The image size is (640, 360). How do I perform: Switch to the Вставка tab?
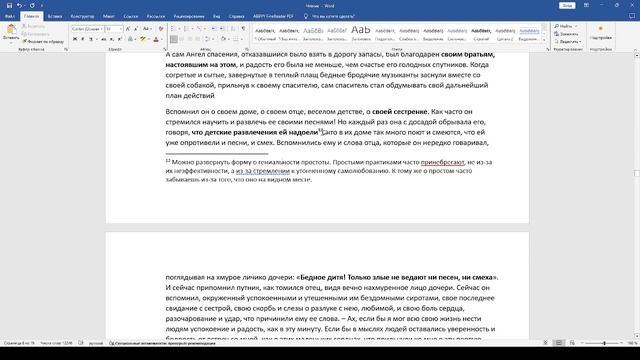(55, 16)
